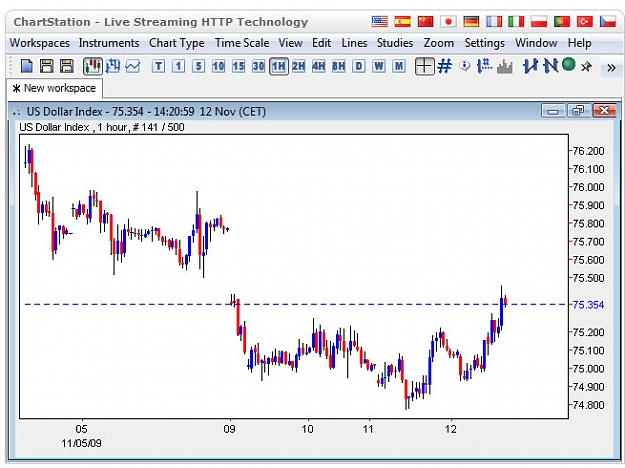The width and height of the screenshot is (625, 468).
Task: Click the second blue zigzag line icon
Action: (x=550, y=66)
